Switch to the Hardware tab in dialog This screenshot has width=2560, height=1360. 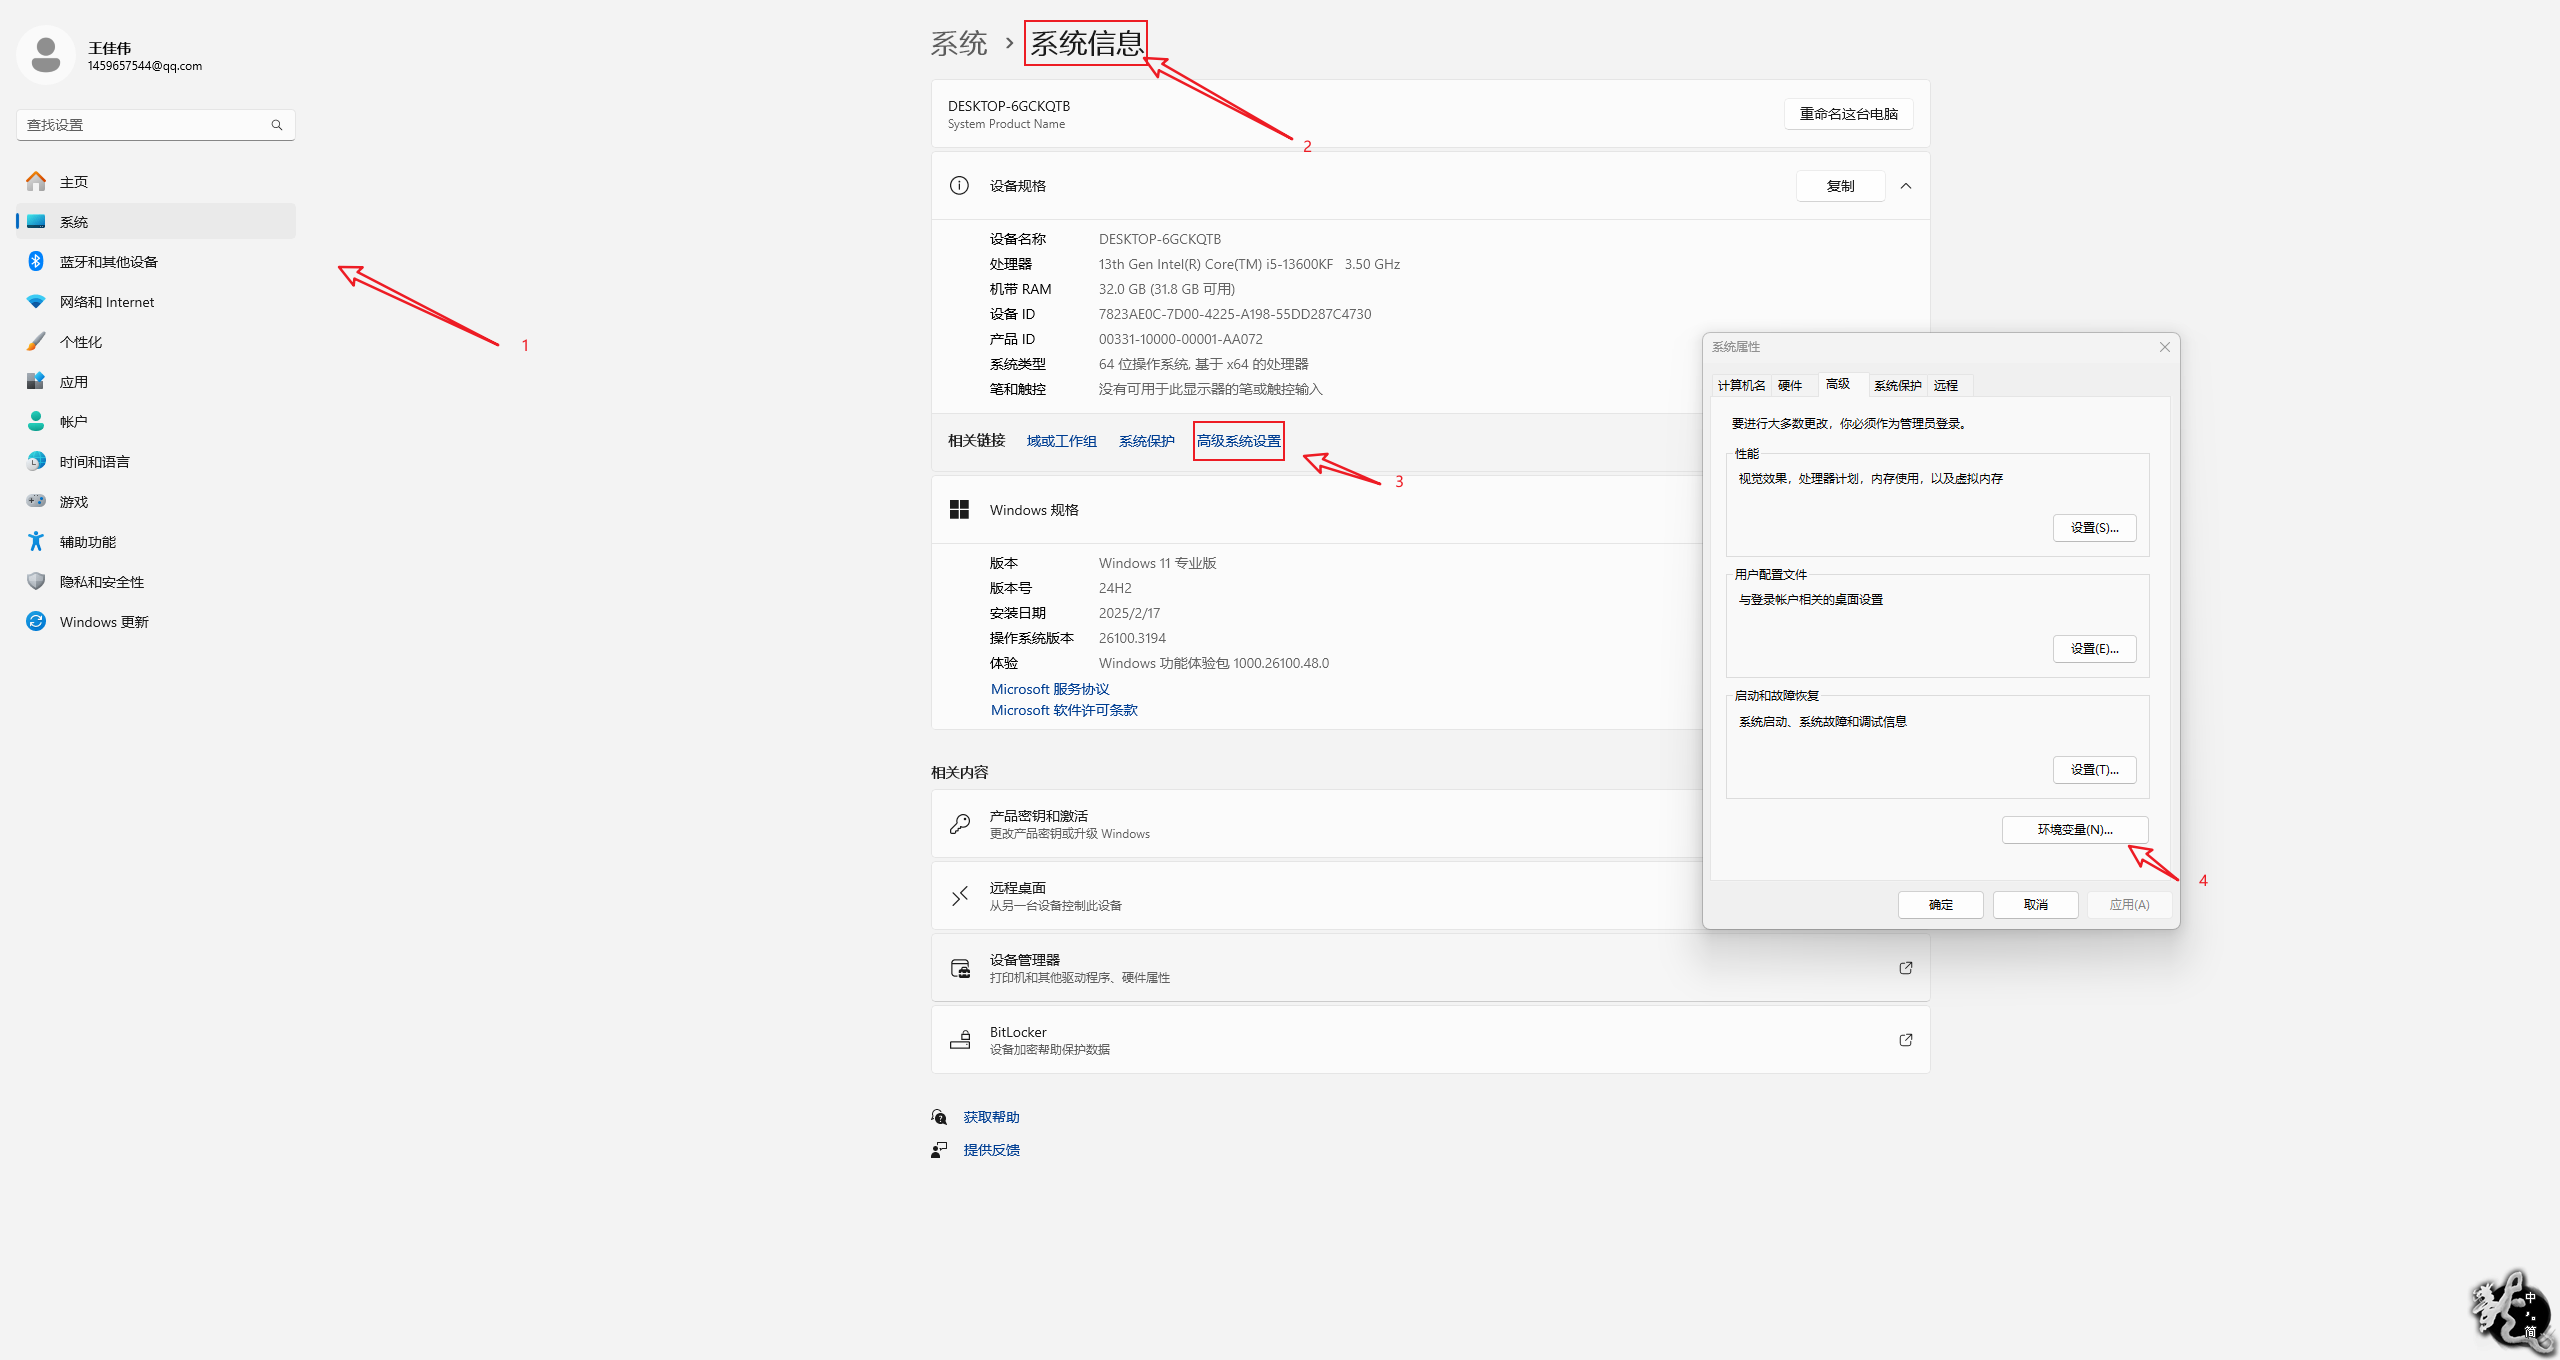coord(1789,386)
